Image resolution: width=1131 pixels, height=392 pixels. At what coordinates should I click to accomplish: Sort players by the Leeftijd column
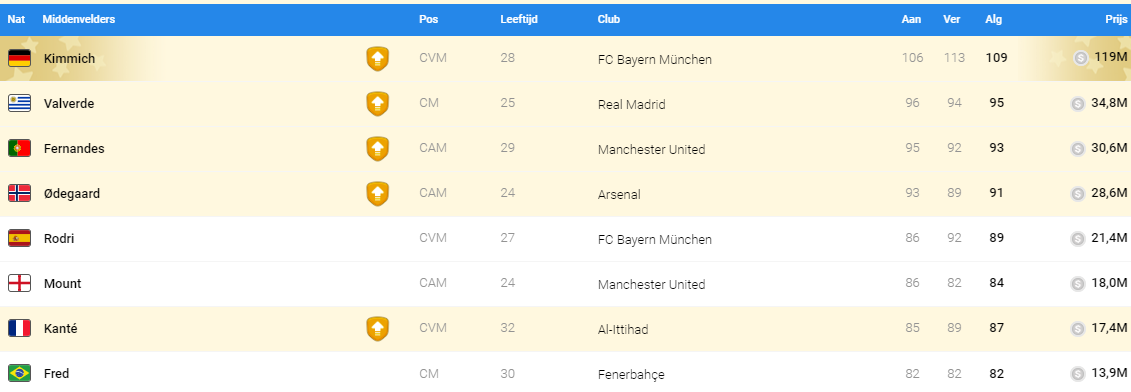[518, 19]
